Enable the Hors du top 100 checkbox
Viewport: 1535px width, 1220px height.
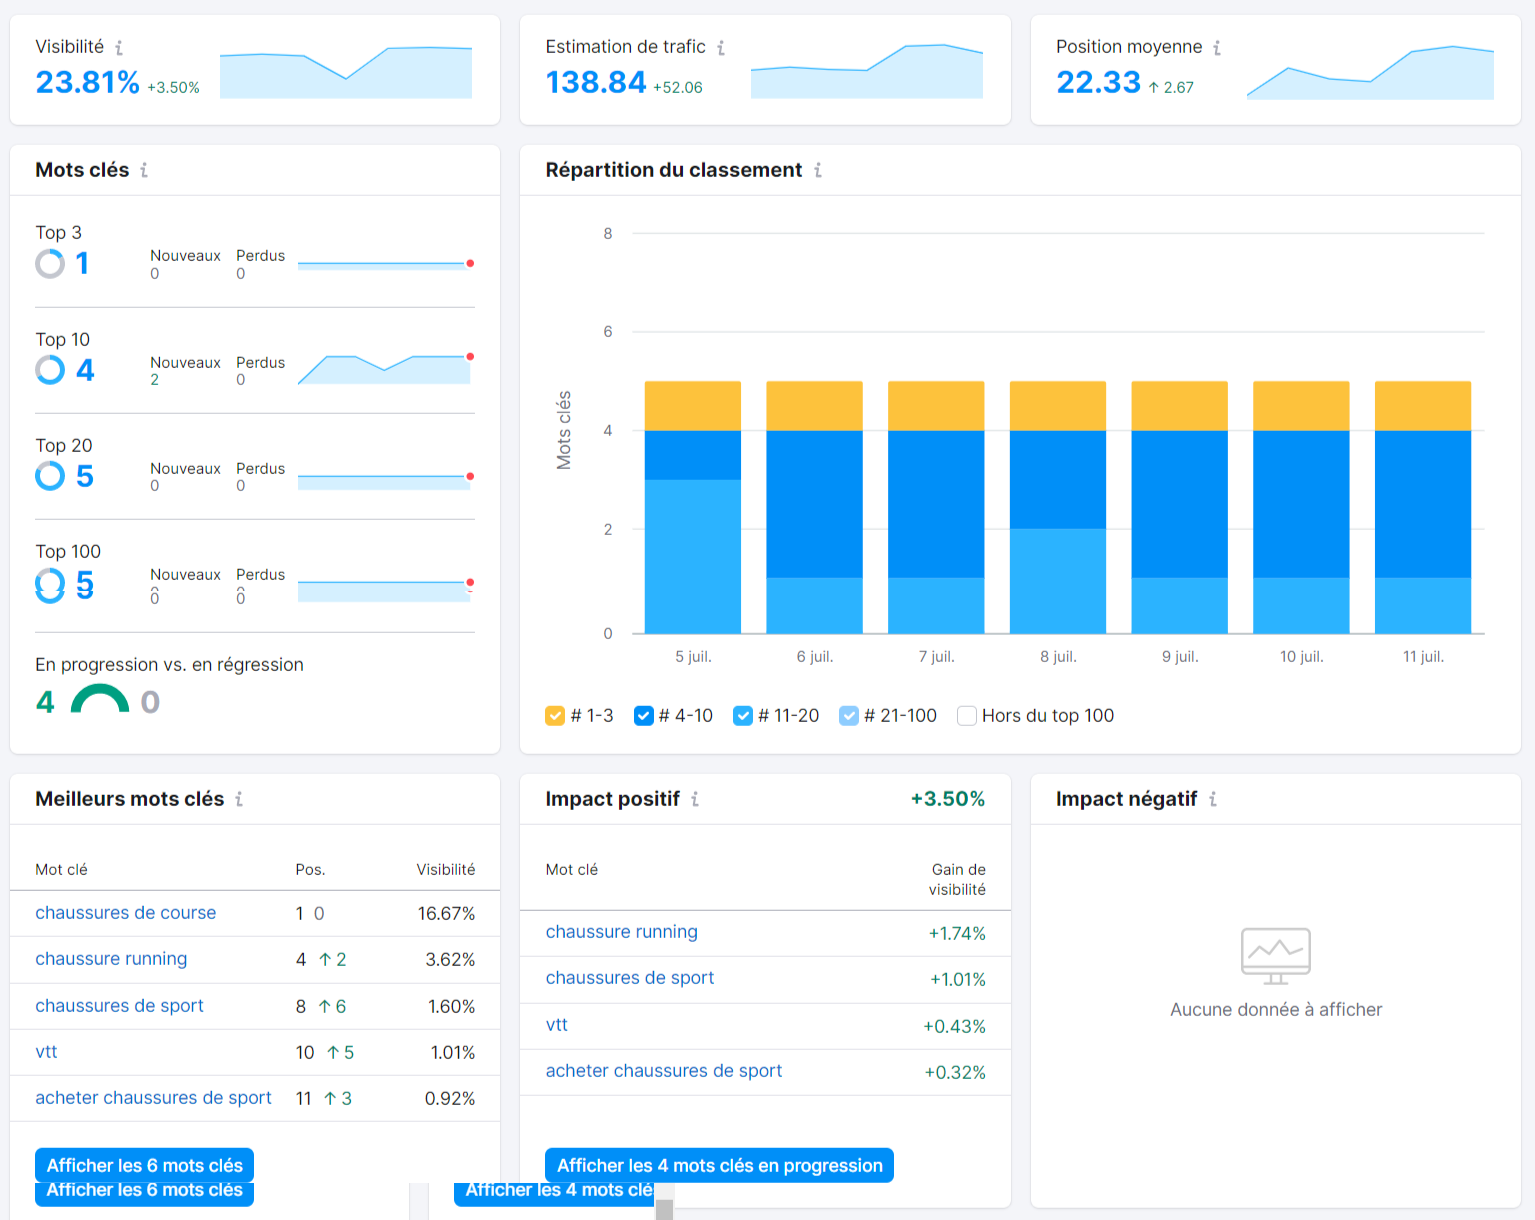pos(967,716)
